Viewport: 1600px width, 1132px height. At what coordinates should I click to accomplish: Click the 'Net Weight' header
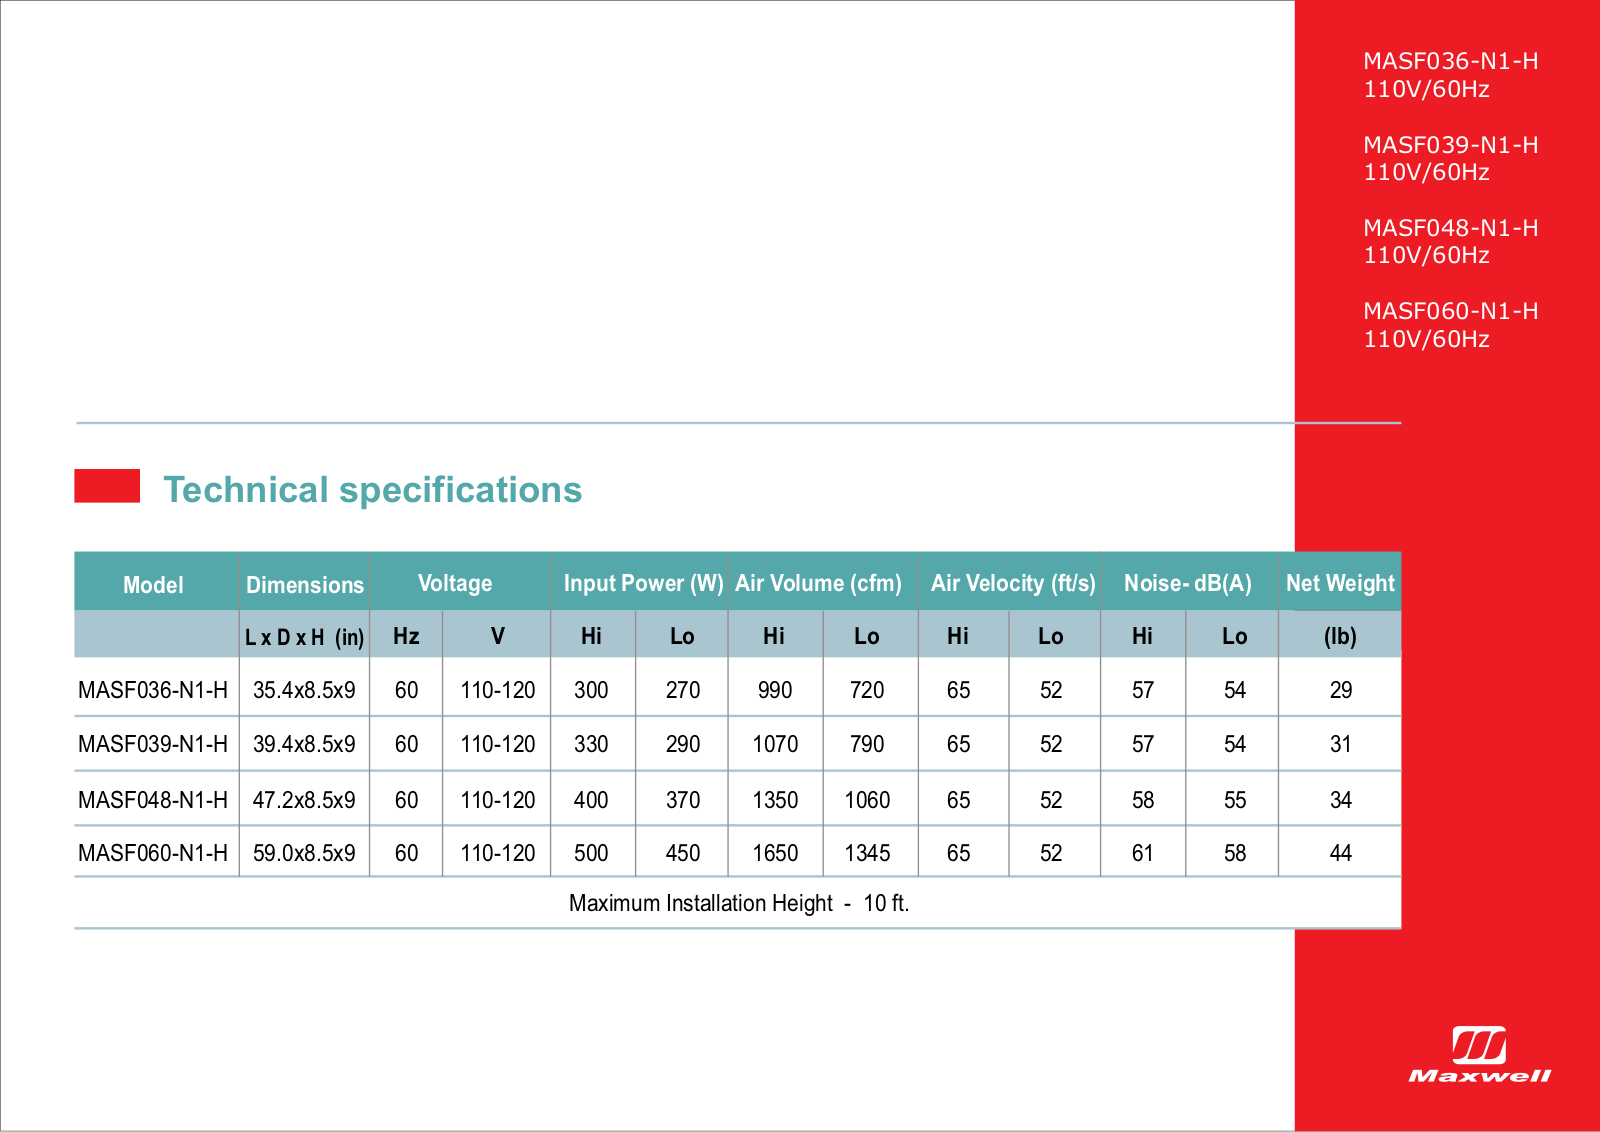tap(1340, 583)
